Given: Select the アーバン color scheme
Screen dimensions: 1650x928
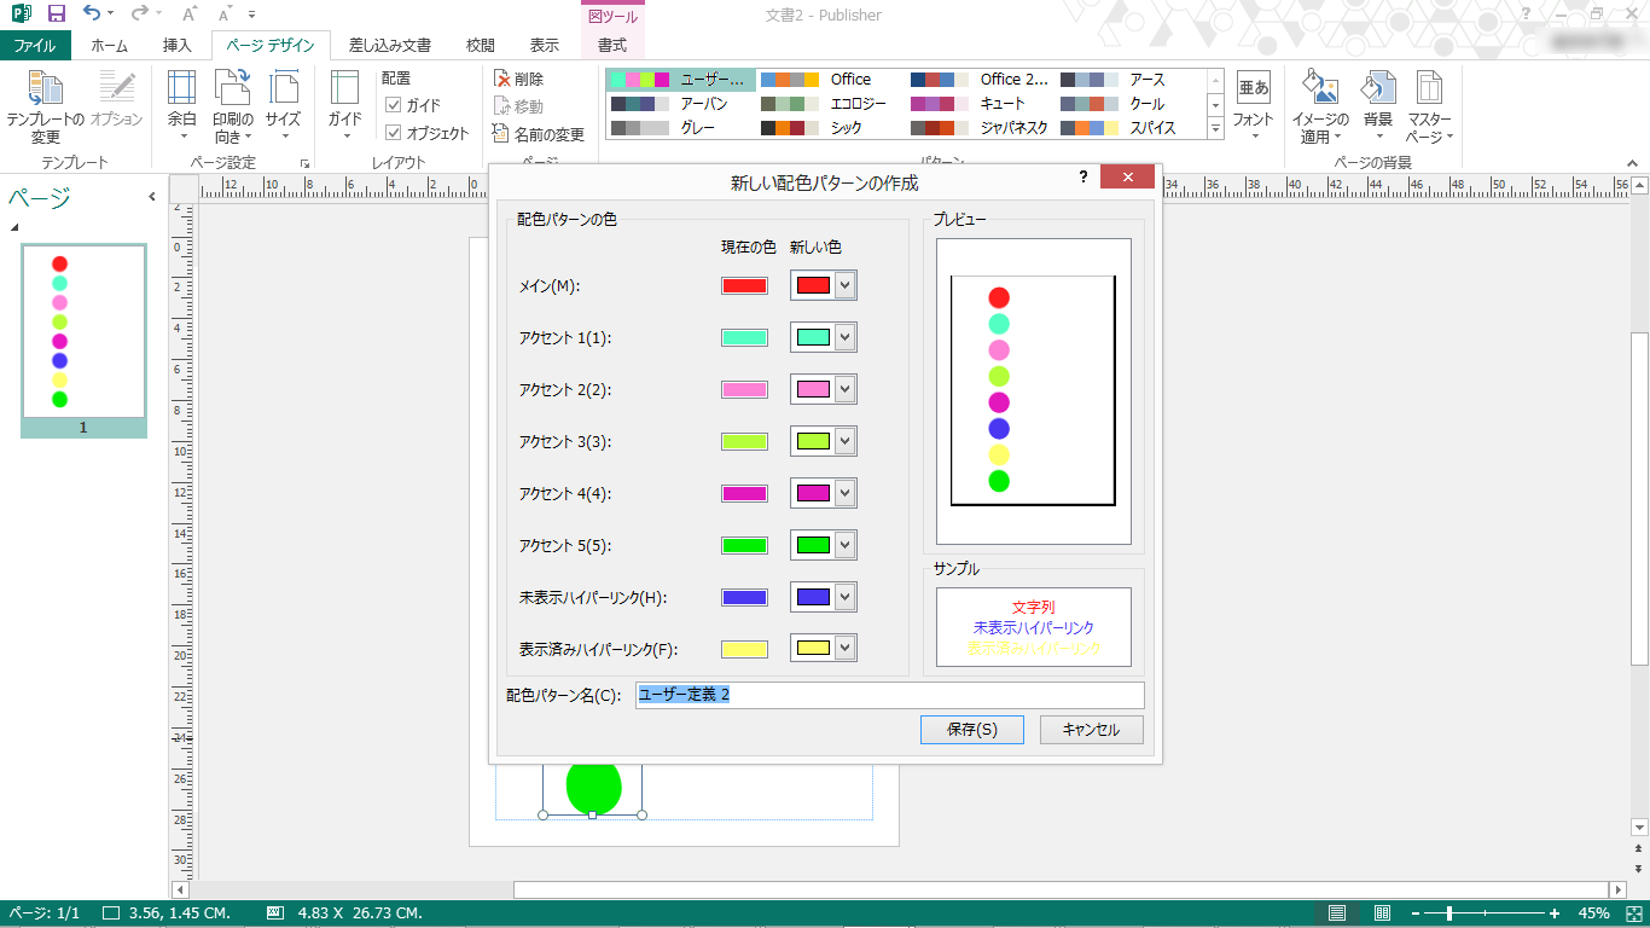Looking at the screenshot, I should click(x=680, y=104).
